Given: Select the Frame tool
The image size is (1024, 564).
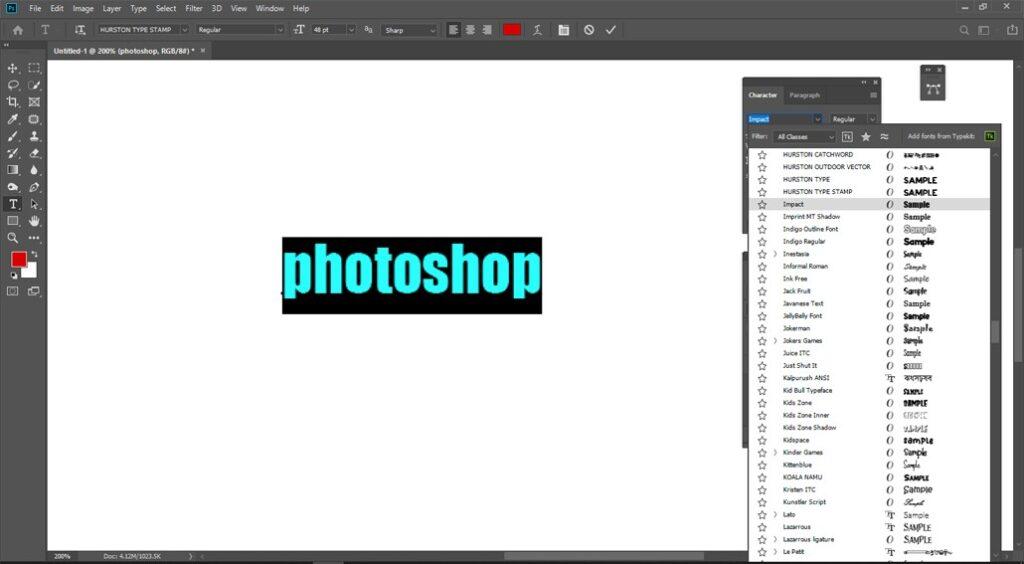Looking at the screenshot, I should (x=34, y=102).
